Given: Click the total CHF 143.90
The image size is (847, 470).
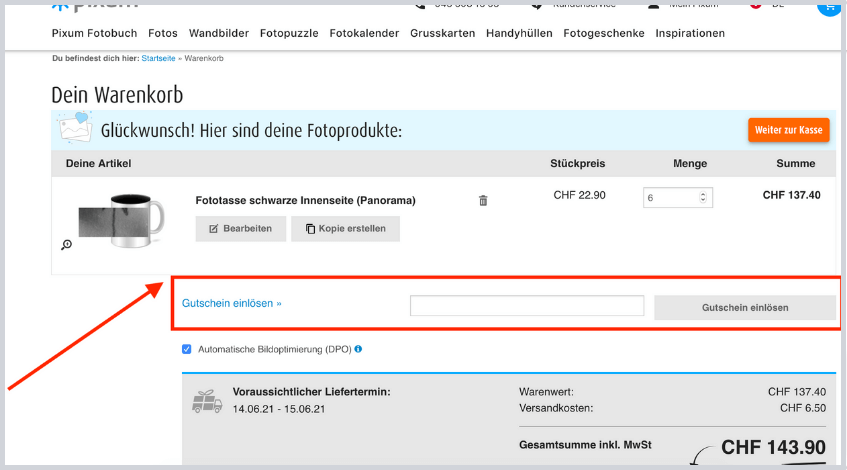Looking at the screenshot, I should pos(773,447).
